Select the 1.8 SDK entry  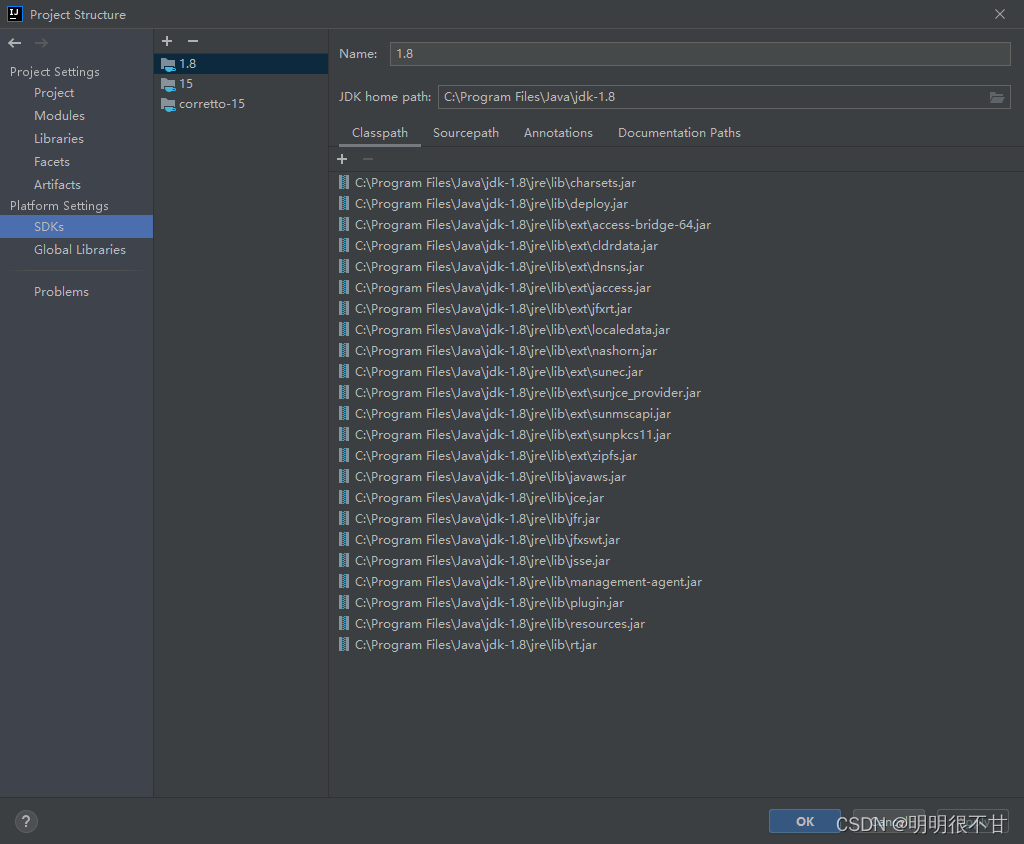point(241,64)
